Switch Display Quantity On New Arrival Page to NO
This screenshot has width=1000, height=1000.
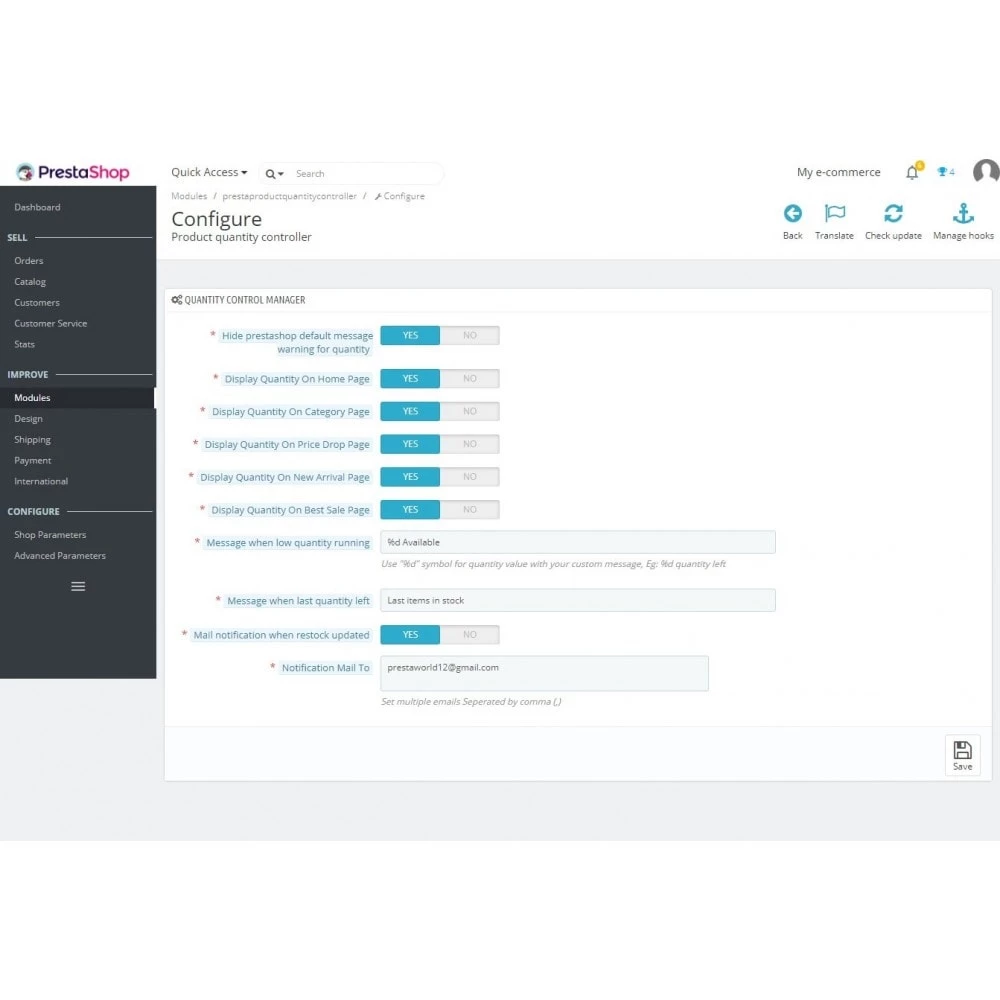(469, 476)
